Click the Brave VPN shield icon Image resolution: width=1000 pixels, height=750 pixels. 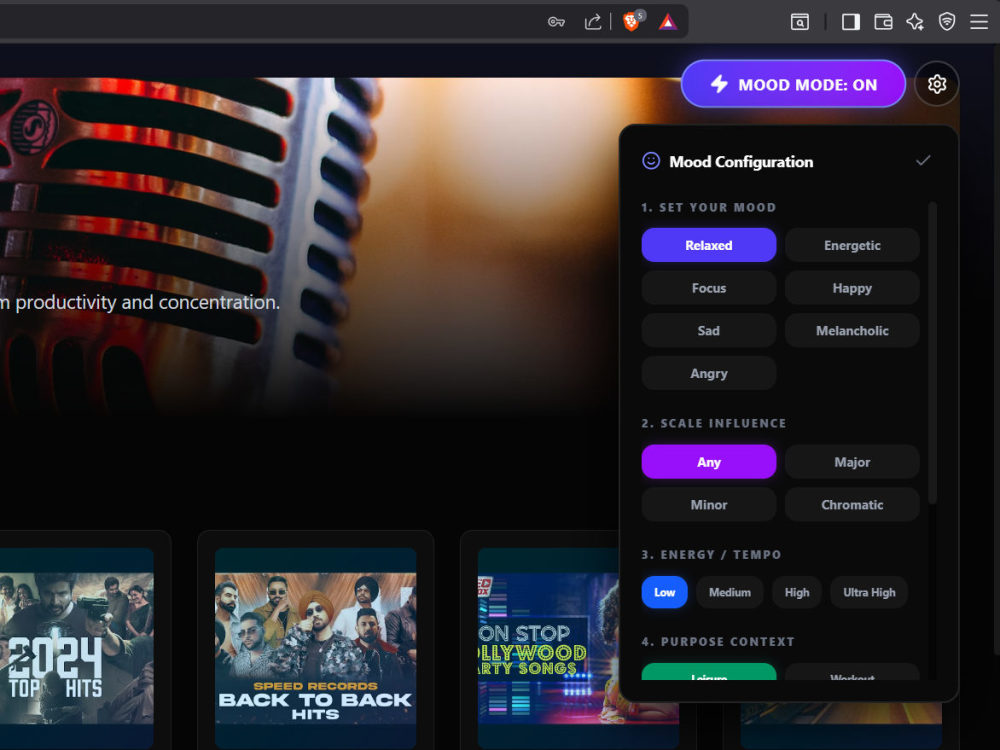coord(947,22)
